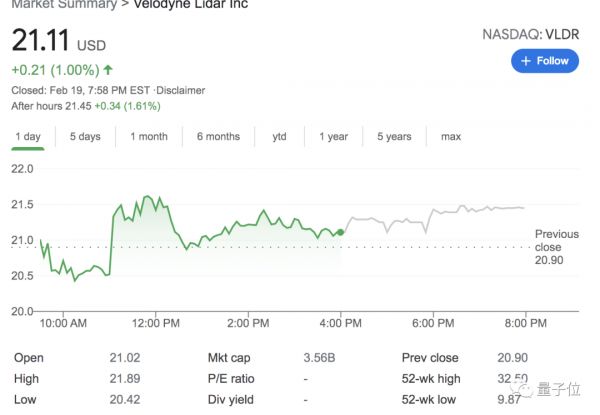Open the 1 year chart tab
Screen dimensions: 600x415
[333, 137]
